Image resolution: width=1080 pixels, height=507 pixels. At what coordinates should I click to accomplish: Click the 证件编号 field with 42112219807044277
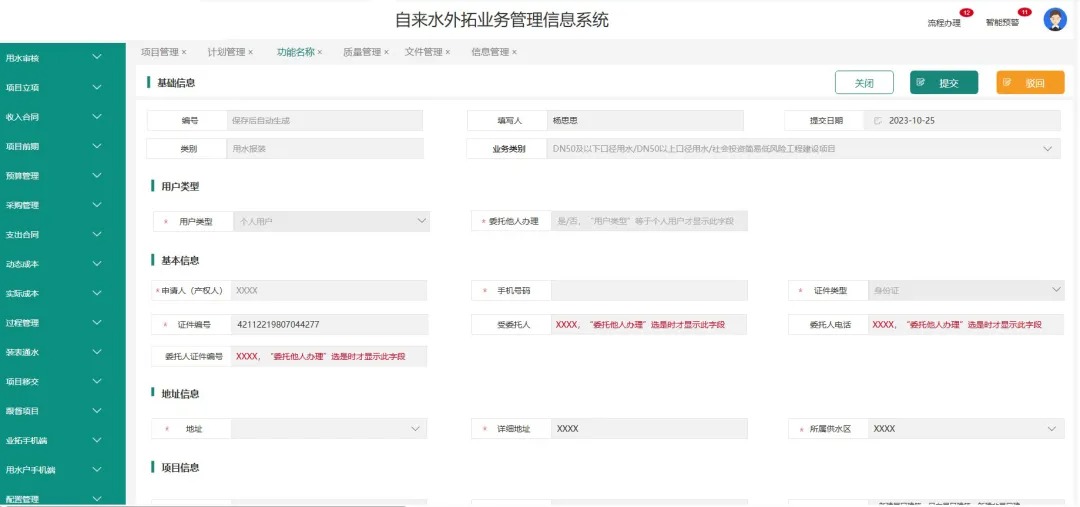pyautogui.click(x=330, y=324)
